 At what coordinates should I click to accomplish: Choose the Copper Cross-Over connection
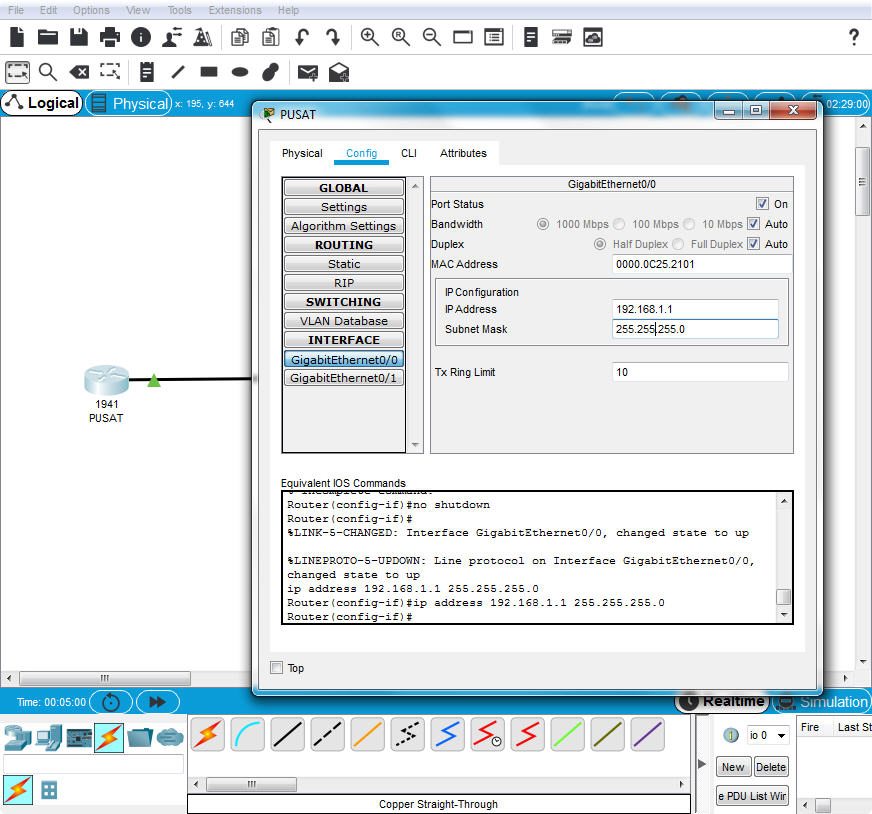327,734
